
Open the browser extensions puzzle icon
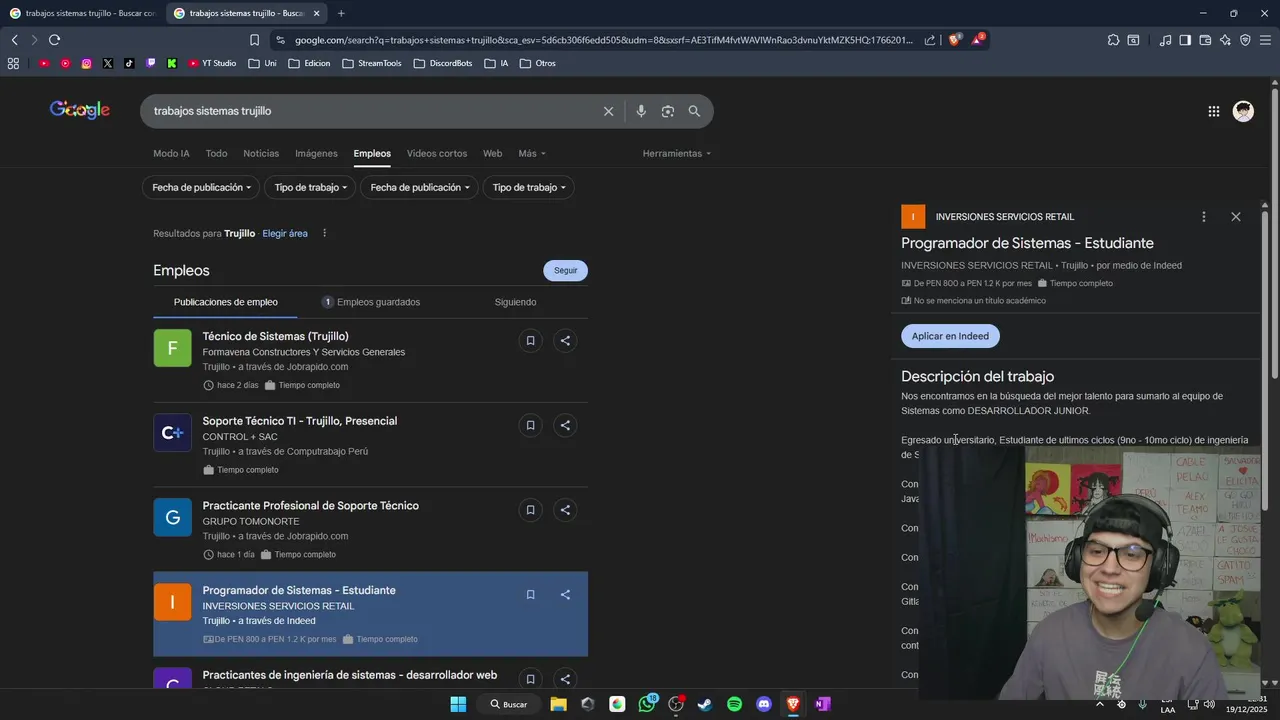(1113, 40)
